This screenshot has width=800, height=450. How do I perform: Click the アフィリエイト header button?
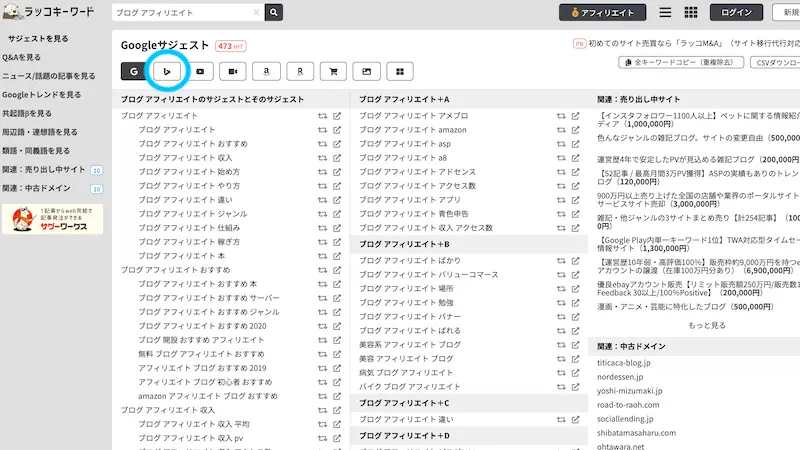601,12
